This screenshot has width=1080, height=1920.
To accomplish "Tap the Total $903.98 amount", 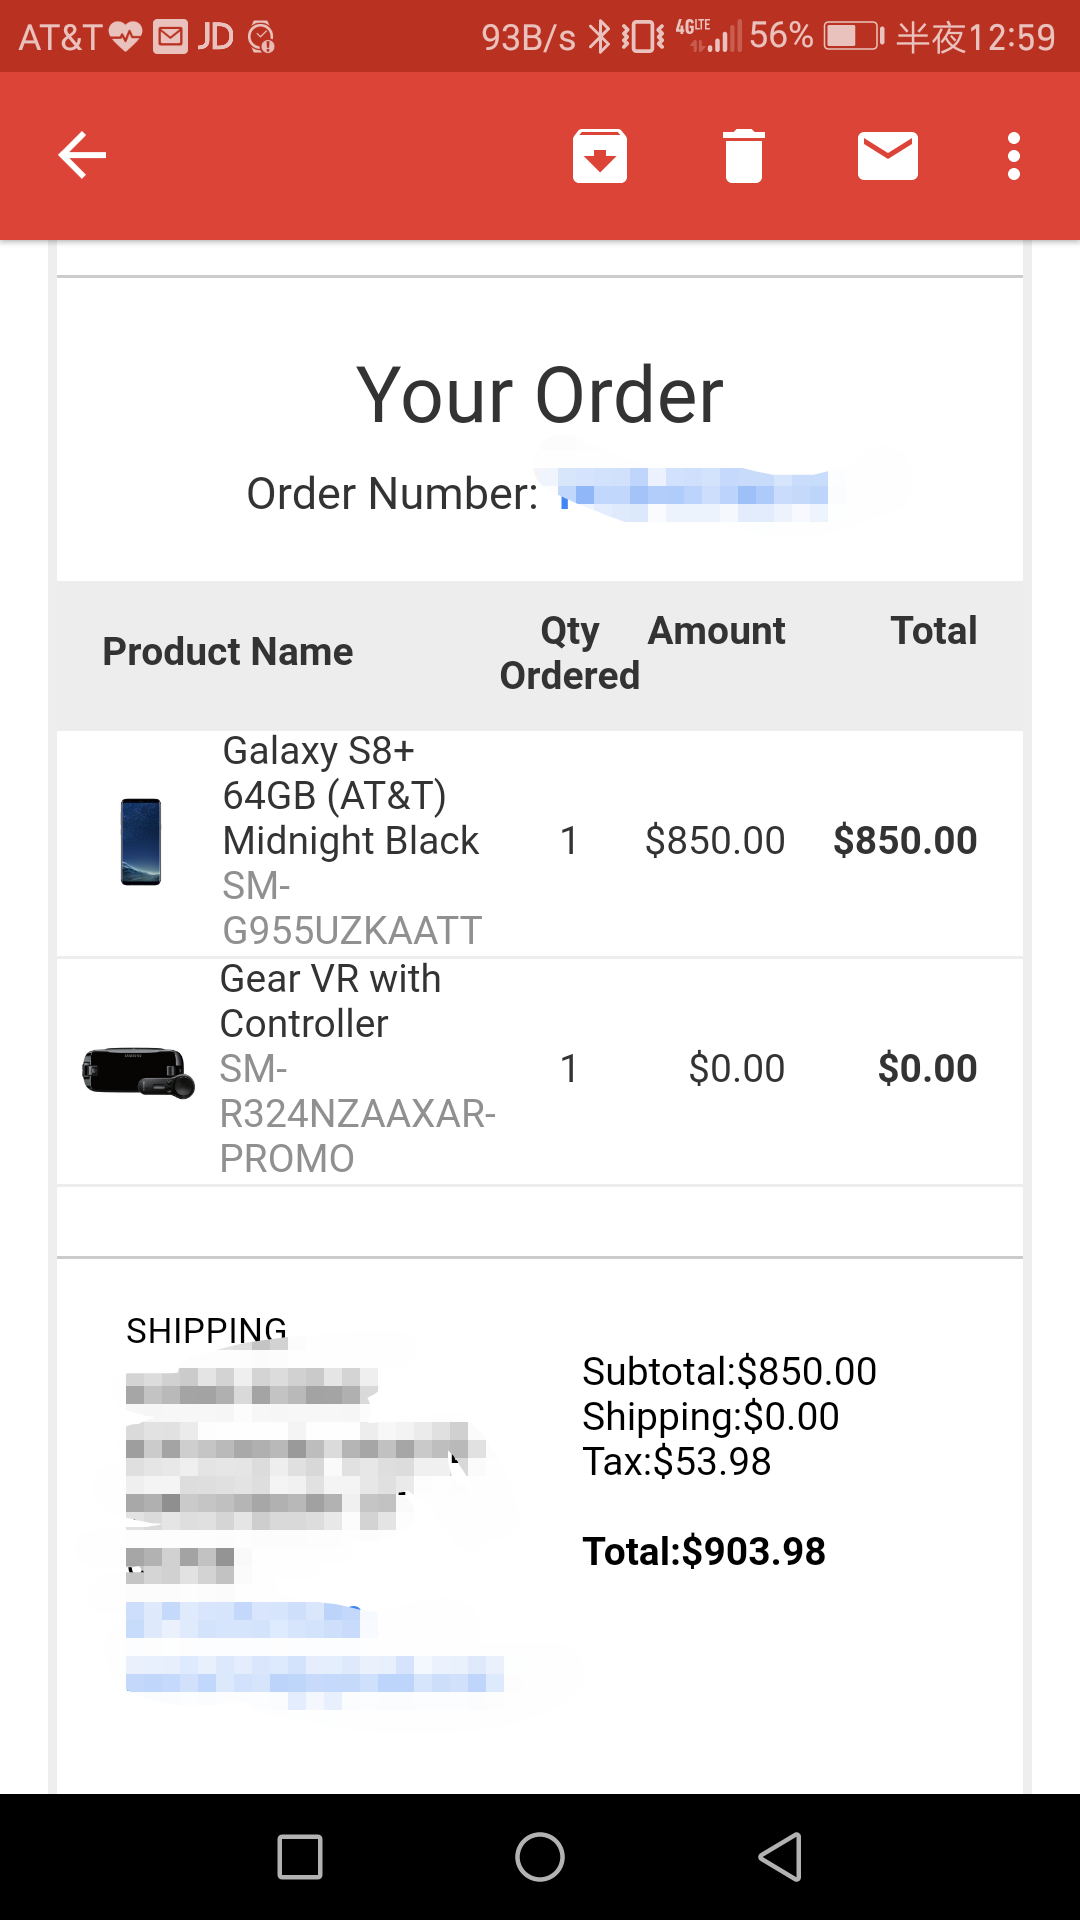I will click(704, 1551).
